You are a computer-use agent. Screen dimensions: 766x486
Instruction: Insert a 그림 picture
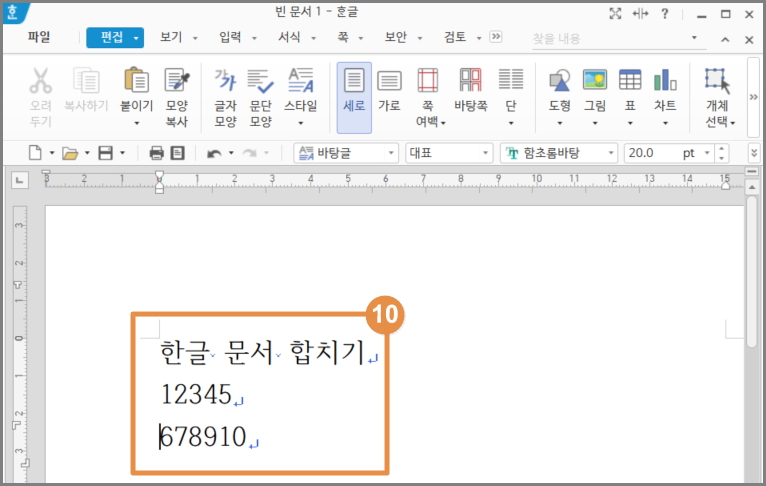(595, 89)
